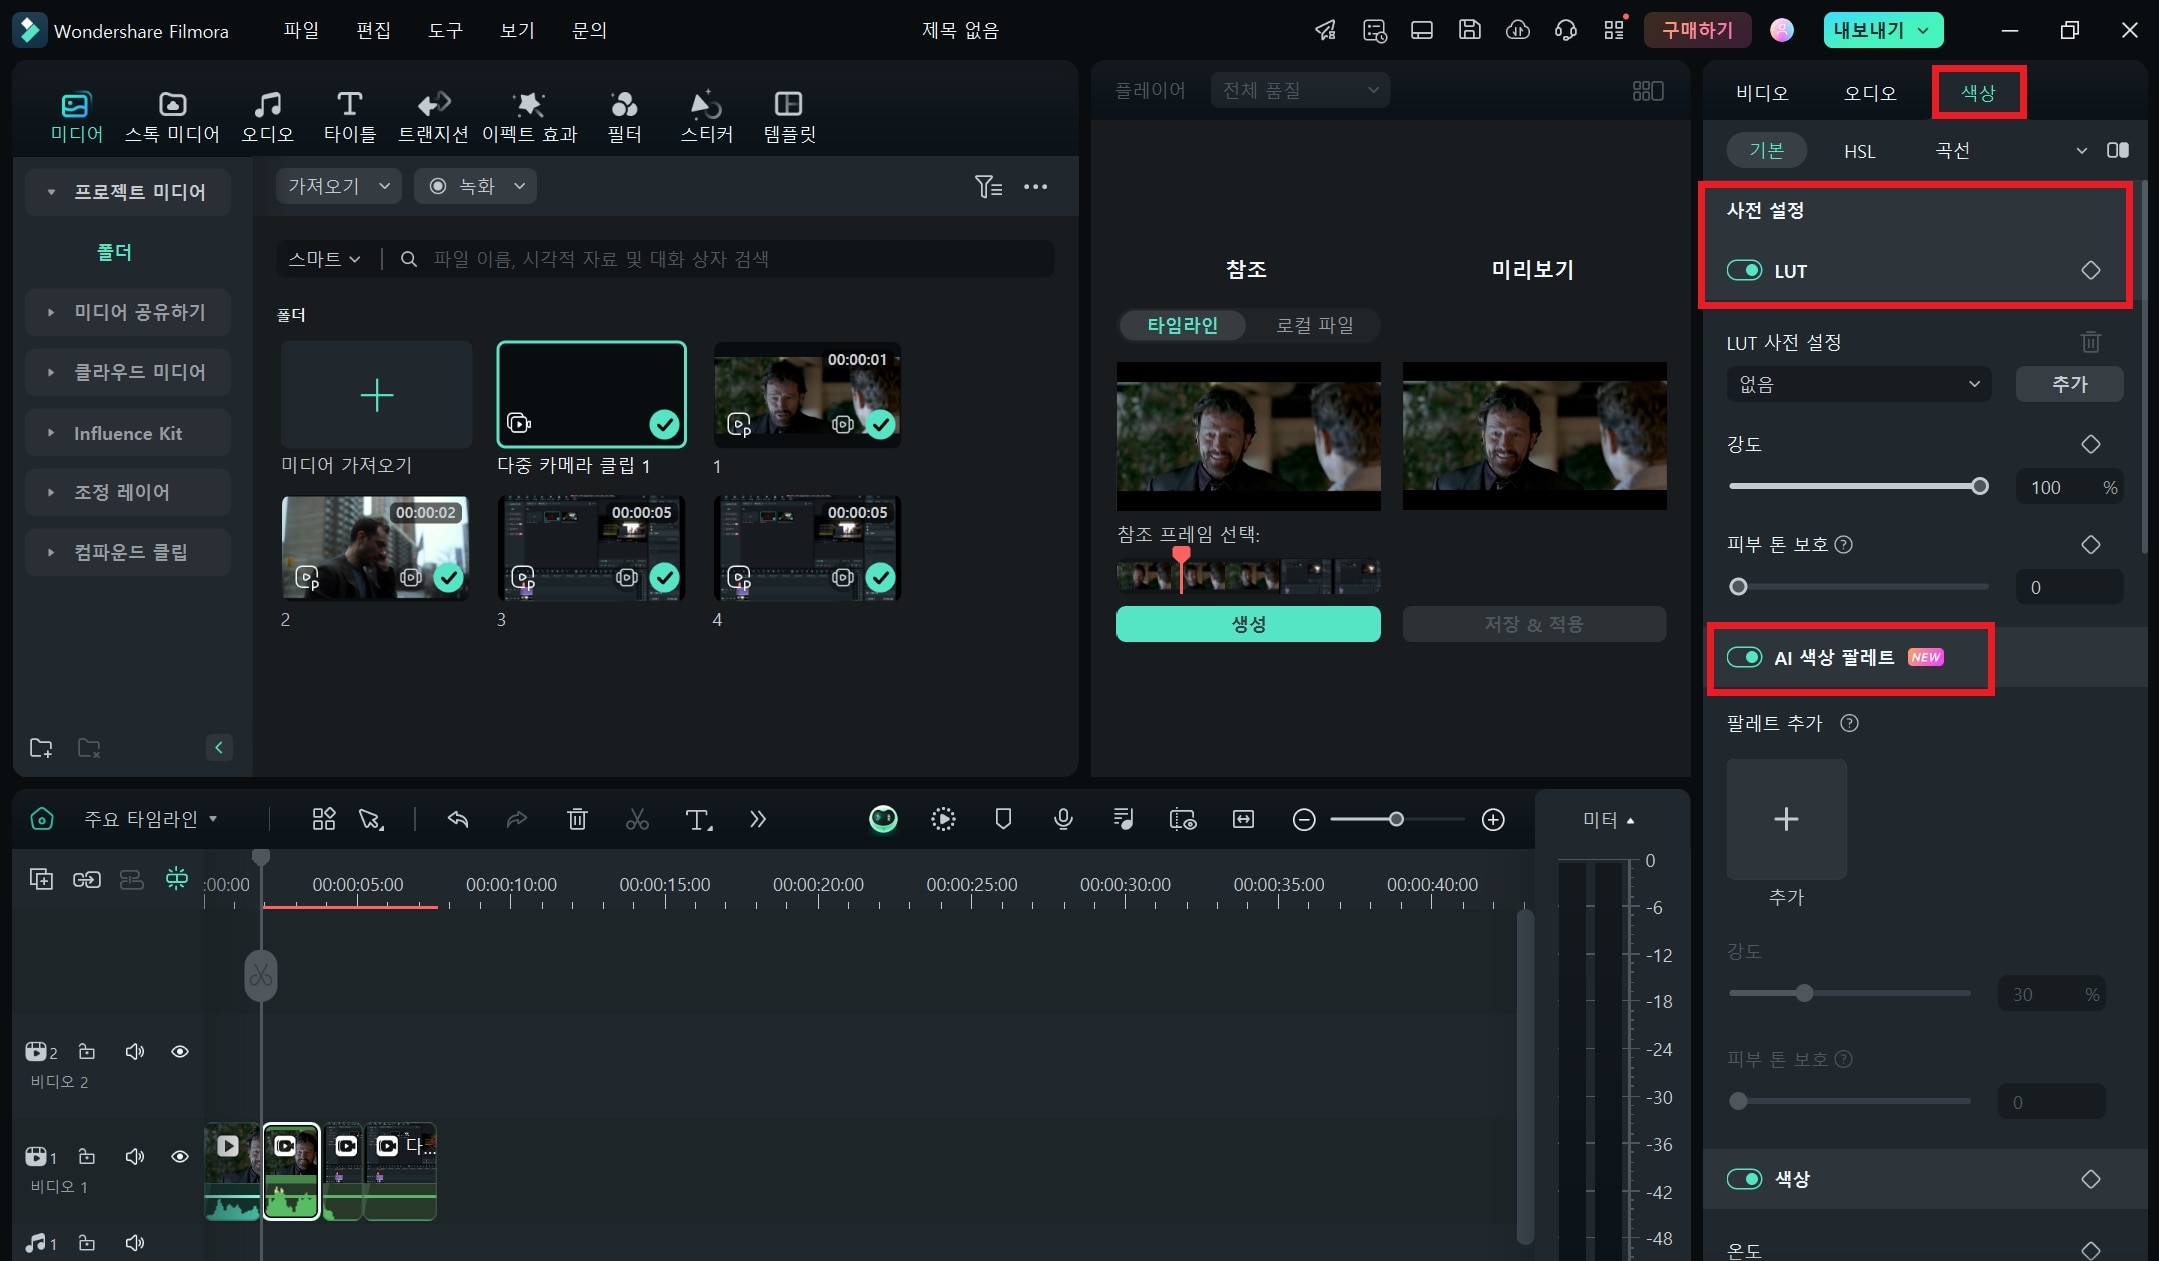
Task: Open the 가져오기 import dropdown
Action: coord(339,186)
